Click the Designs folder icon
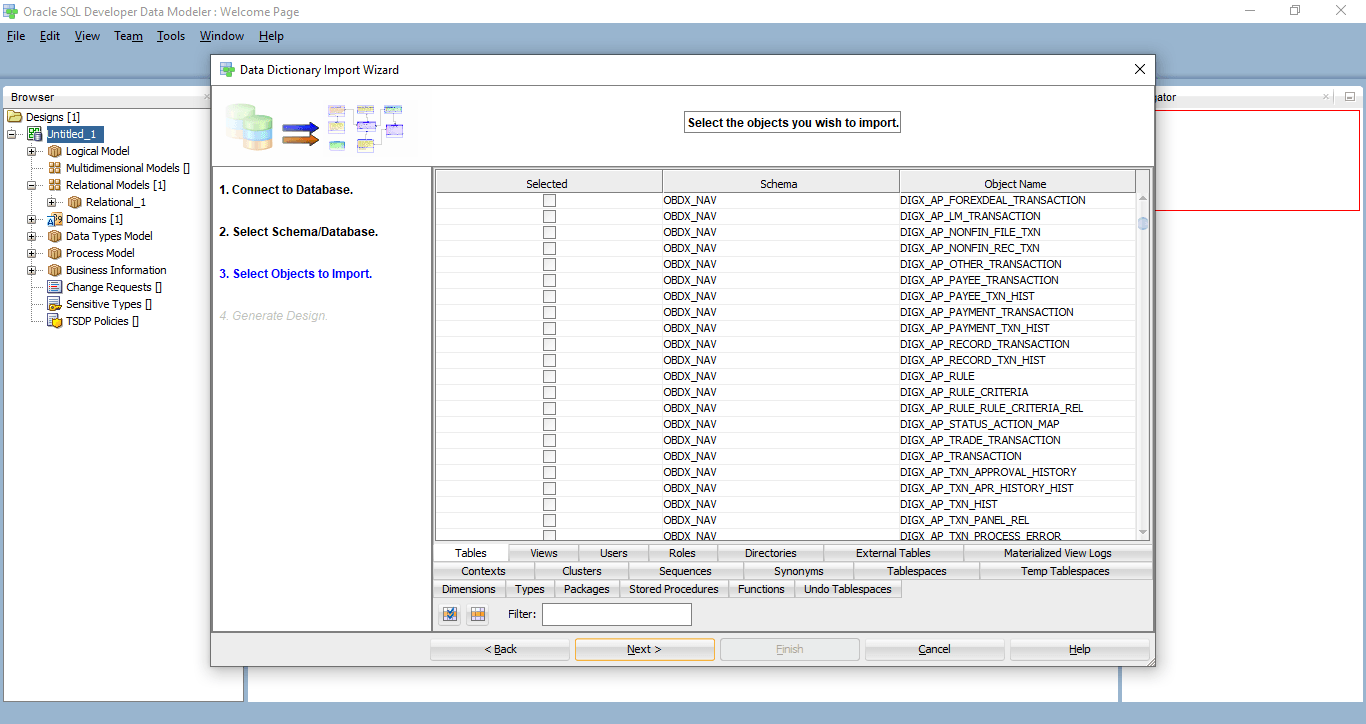The width and height of the screenshot is (1366, 724). point(15,117)
